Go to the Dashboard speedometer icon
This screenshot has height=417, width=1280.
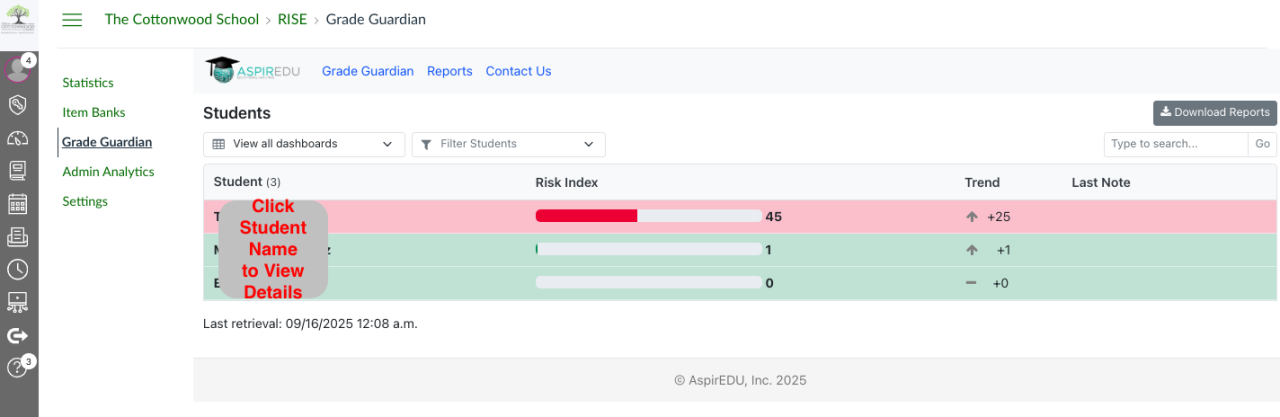coord(17,138)
